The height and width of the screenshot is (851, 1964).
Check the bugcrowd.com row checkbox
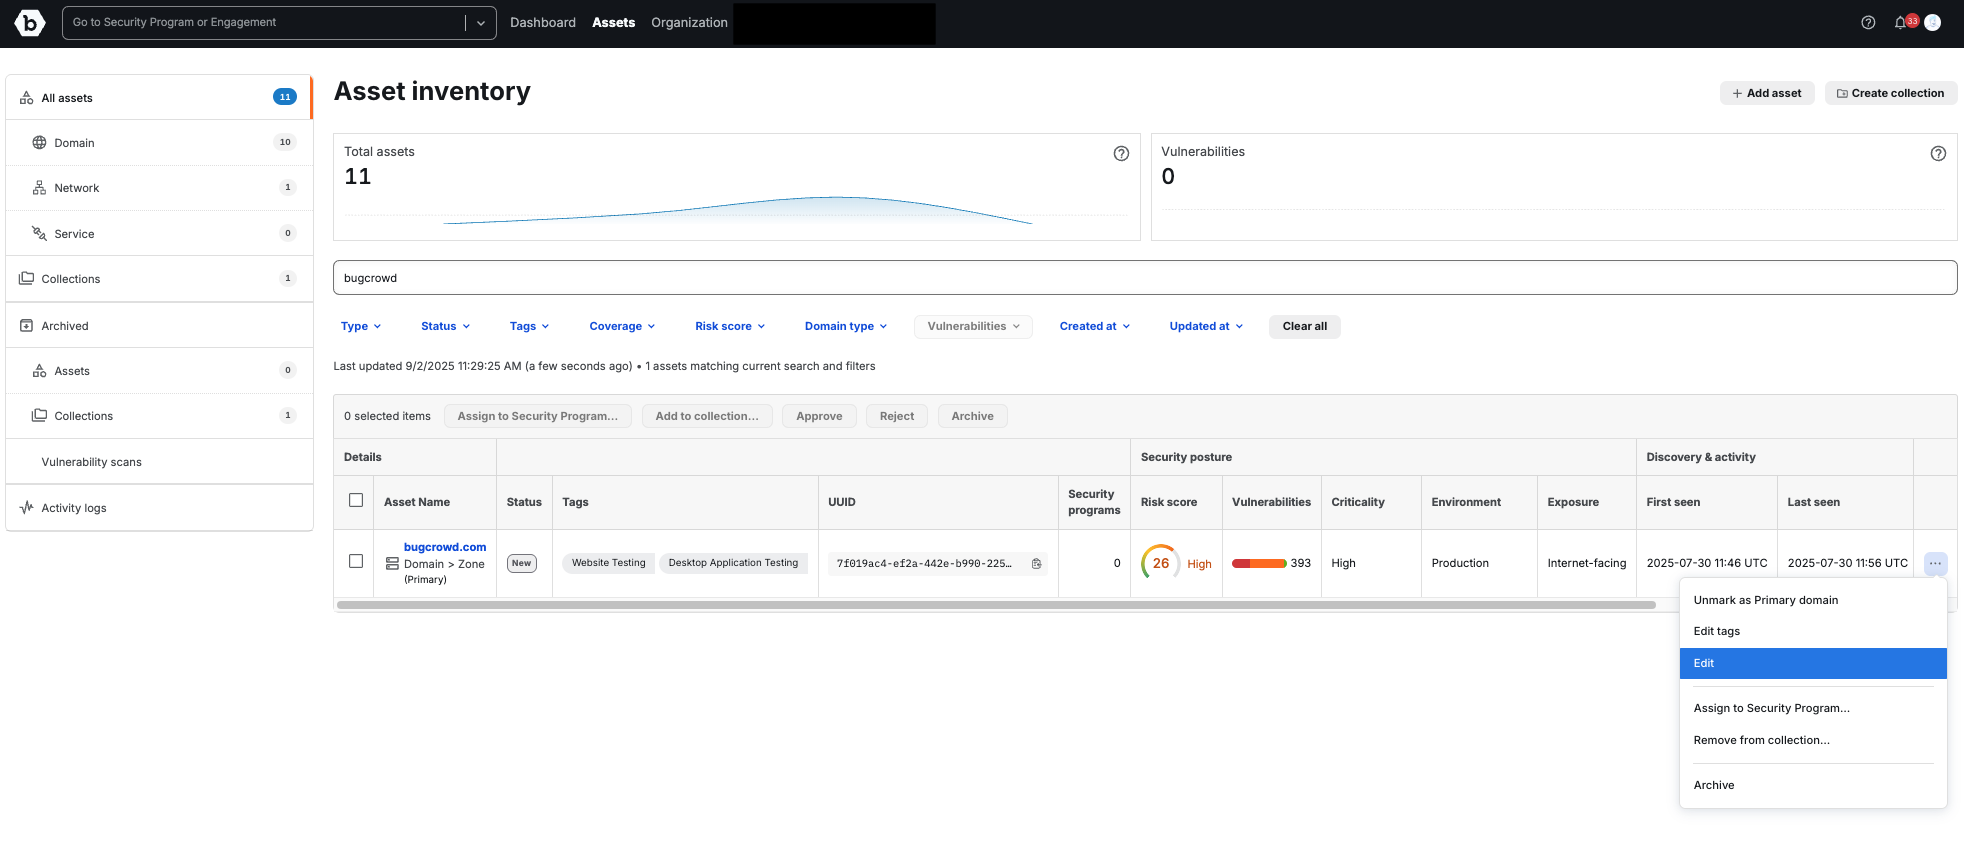click(x=356, y=561)
